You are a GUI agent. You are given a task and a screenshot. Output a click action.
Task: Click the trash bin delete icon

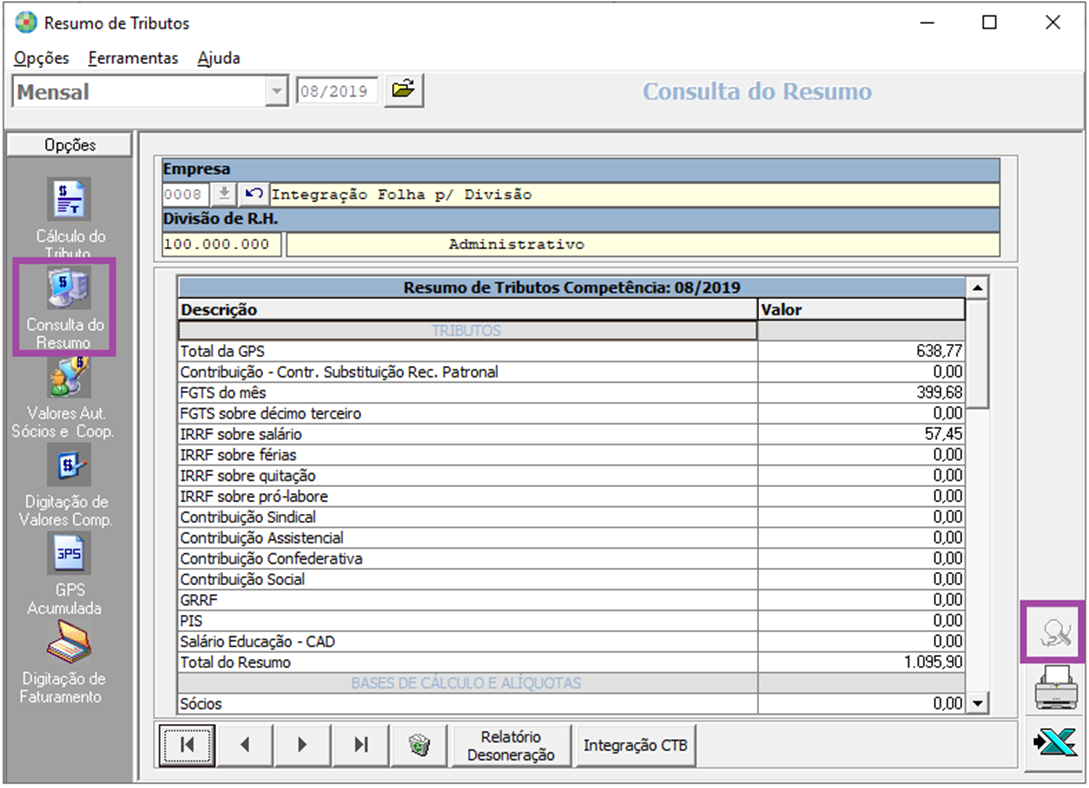[x=419, y=745]
